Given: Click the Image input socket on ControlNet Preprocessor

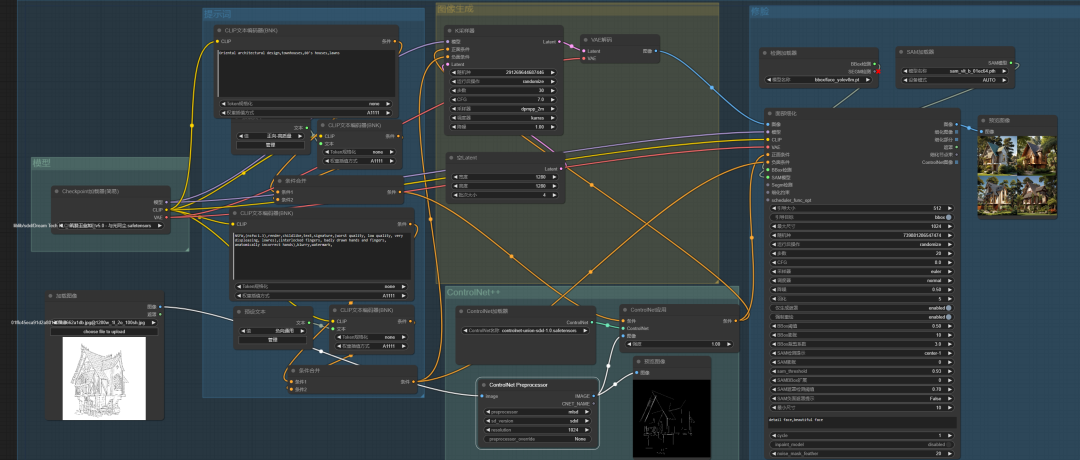Looking at the screenshot, I should [x=481, y=396].
